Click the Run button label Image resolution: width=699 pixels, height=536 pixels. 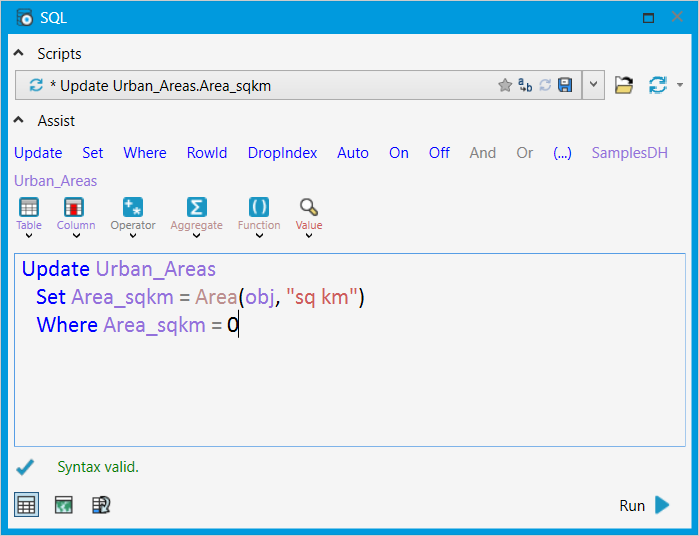coord(632,506)
